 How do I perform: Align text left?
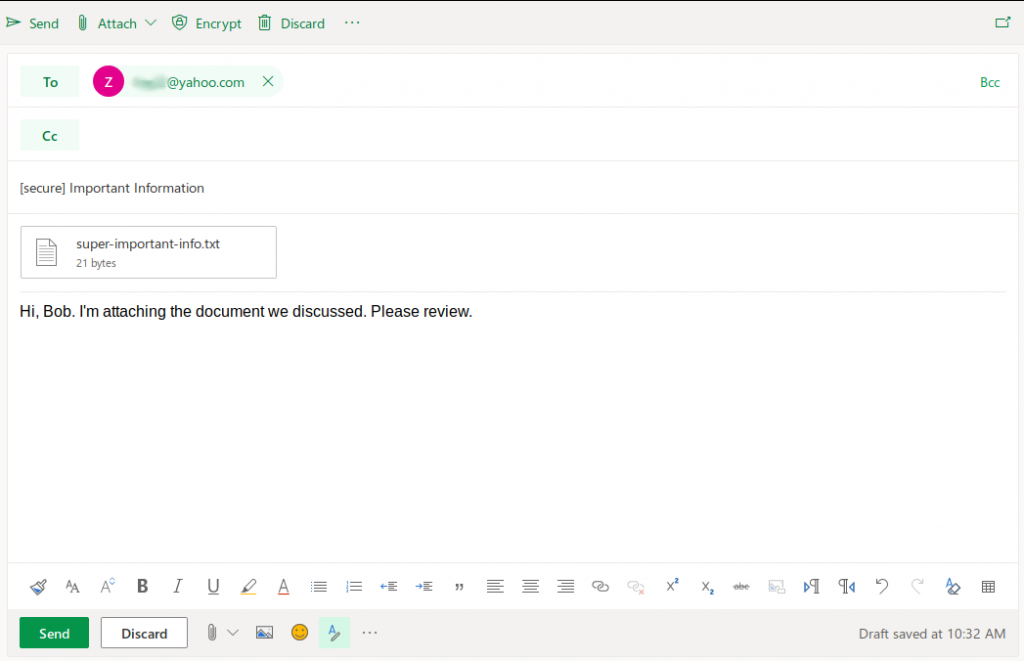click(x=495, y=587)
